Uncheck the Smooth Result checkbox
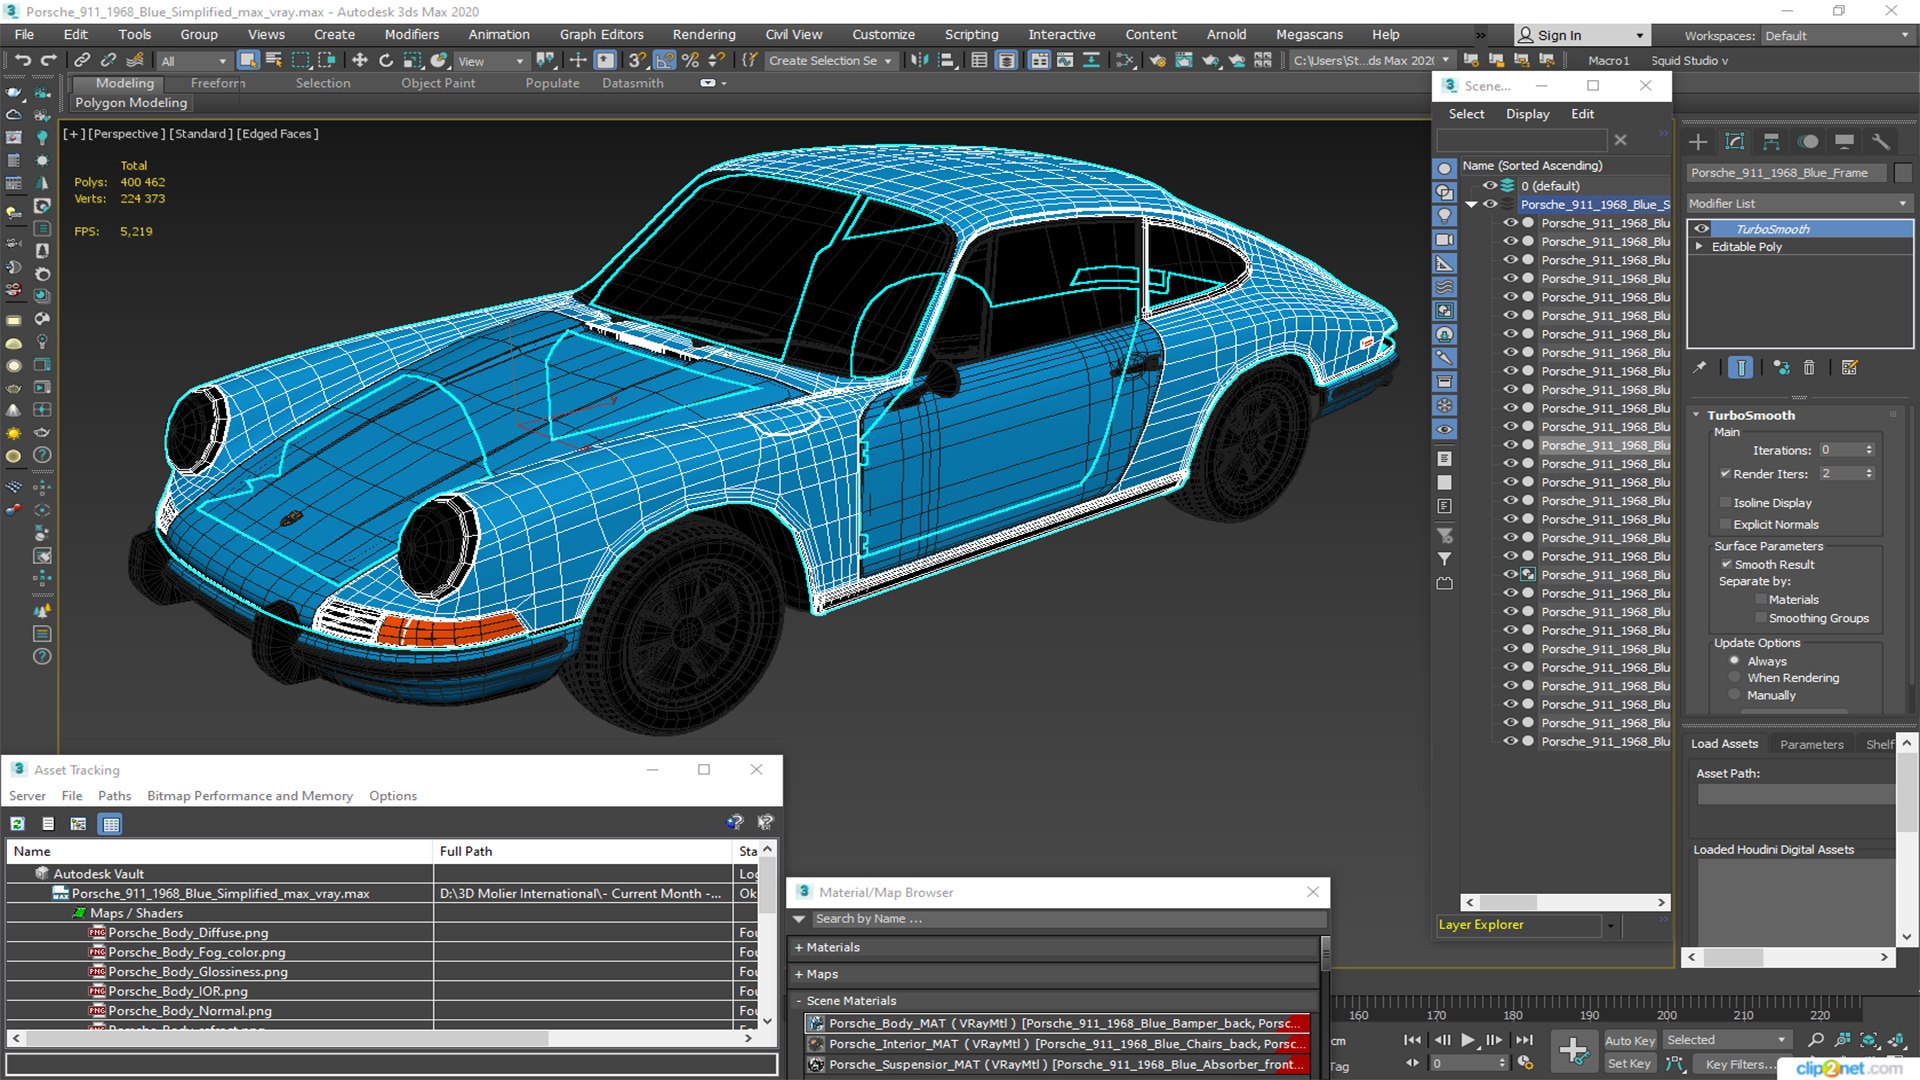This screenshot has height=1080, width=1920. point(1726,565)
